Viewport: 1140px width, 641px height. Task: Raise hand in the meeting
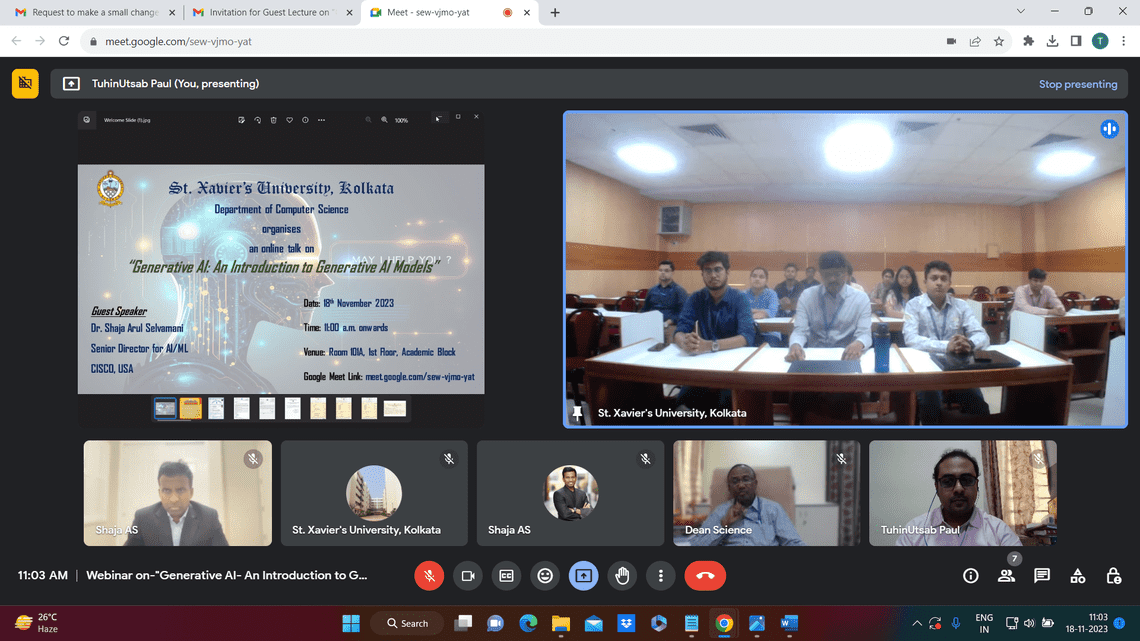click(622, 576)
